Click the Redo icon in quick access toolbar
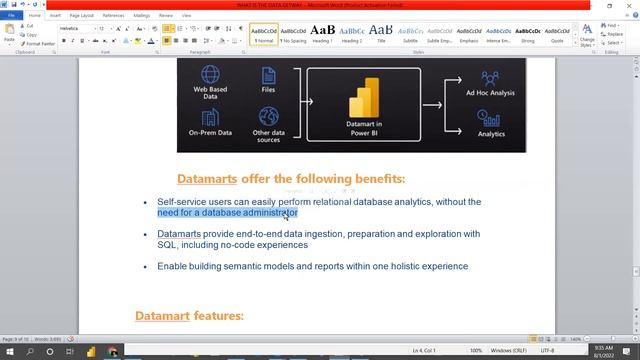Screen dimensions: 640x360 [35, 4]
